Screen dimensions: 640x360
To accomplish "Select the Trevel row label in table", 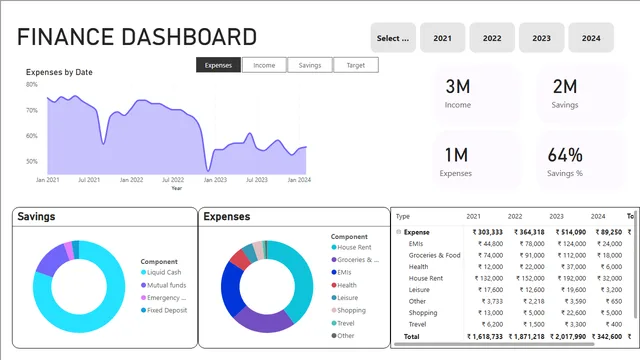I will (x=418, y=324).
